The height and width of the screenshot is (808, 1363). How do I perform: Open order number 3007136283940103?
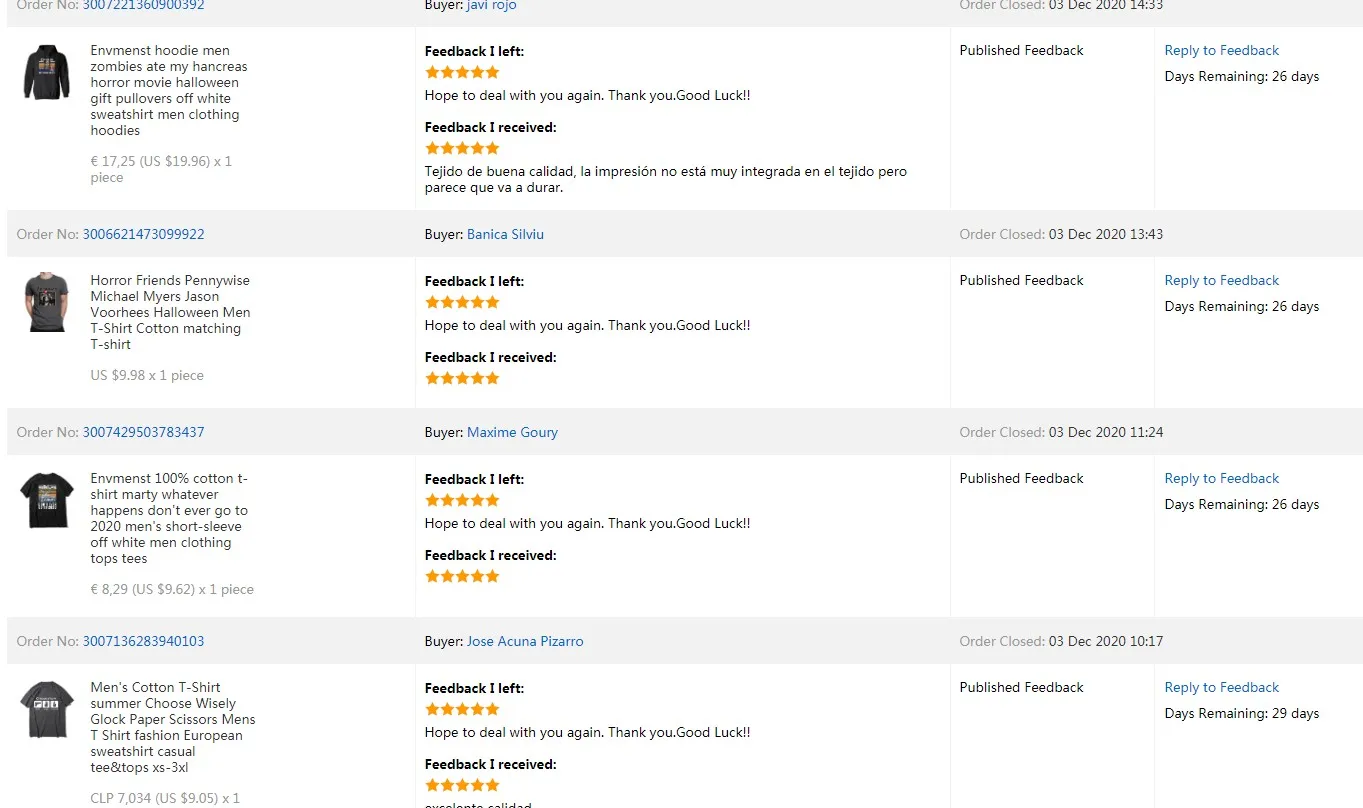[143, 641]
